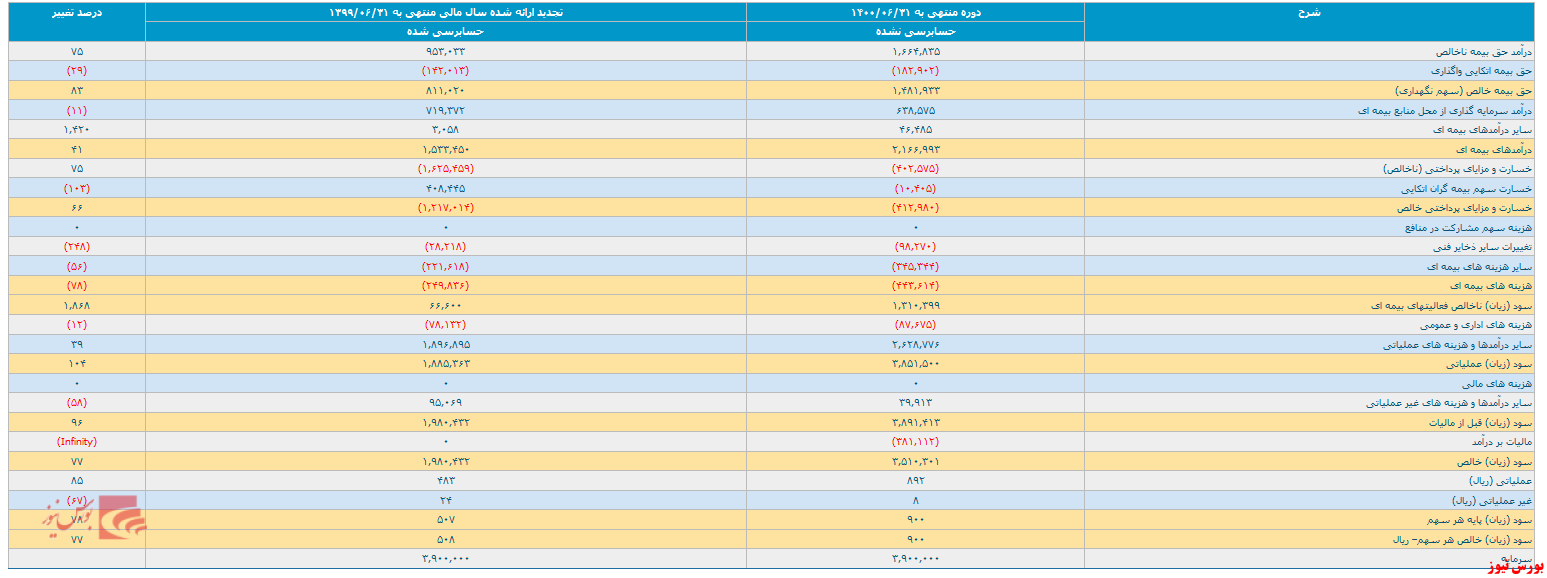Click percent change '۱,۴۲۰'
1547x578 pixels.
point(76,129)
